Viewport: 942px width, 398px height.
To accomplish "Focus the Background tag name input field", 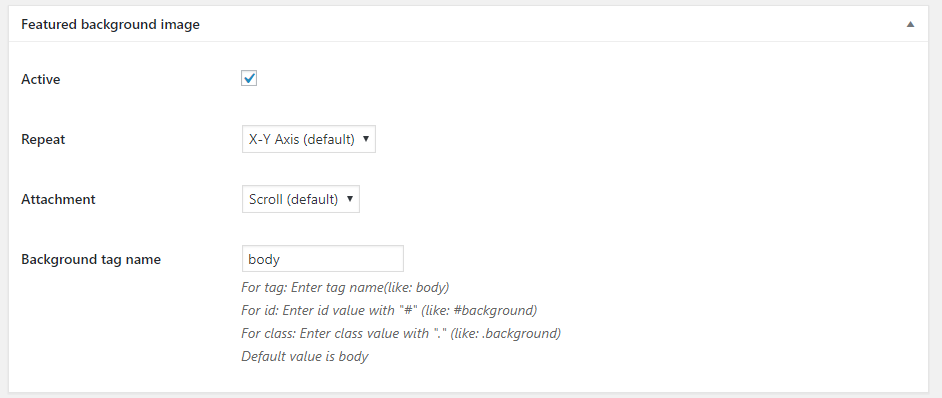I will [323, 259].
